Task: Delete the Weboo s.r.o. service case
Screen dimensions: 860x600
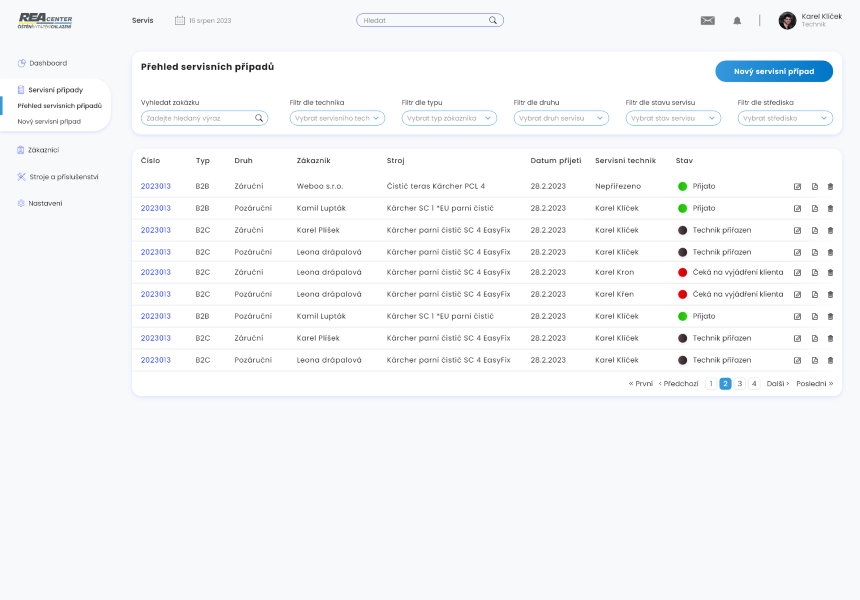Action: (830, 187)
